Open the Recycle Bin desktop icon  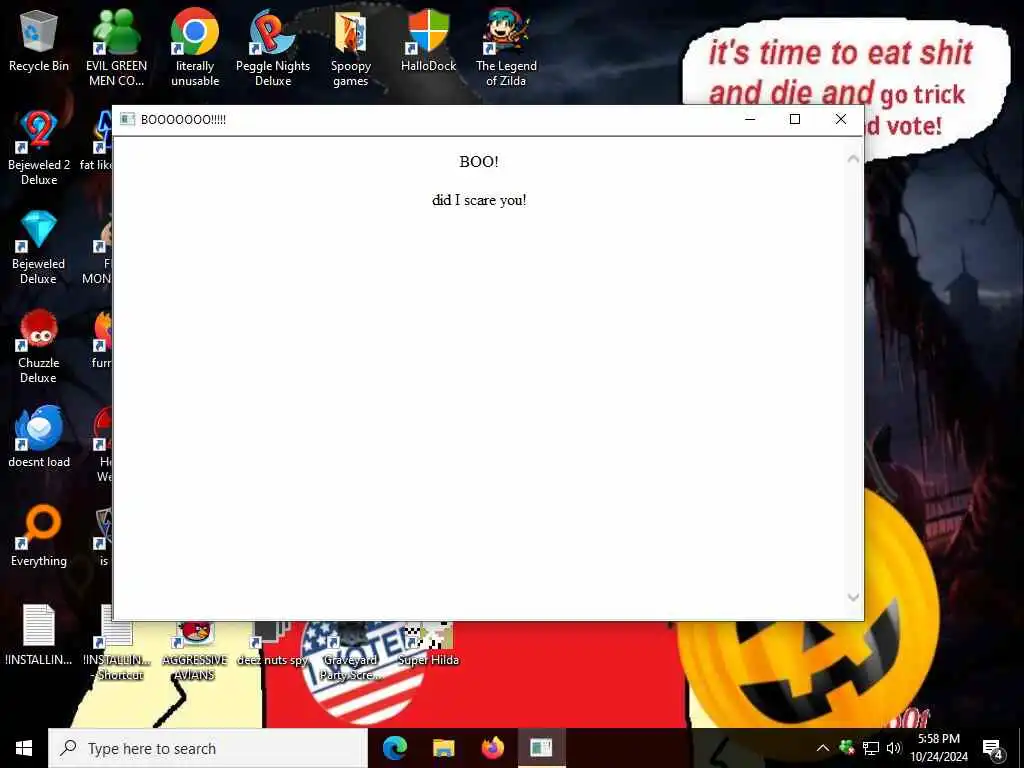point(39,40)
